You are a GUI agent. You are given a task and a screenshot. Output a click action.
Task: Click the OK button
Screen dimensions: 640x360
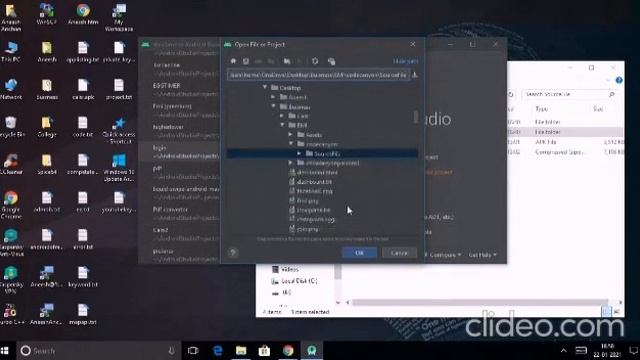(359, 253)
